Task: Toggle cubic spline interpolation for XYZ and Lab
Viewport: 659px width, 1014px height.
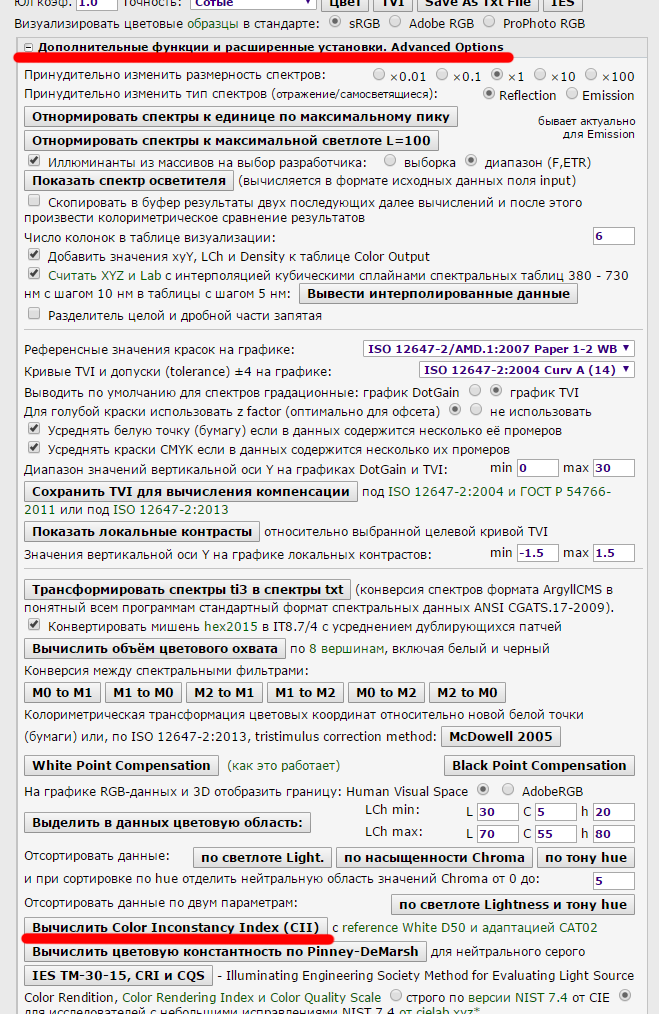Action: coord(34,274)
